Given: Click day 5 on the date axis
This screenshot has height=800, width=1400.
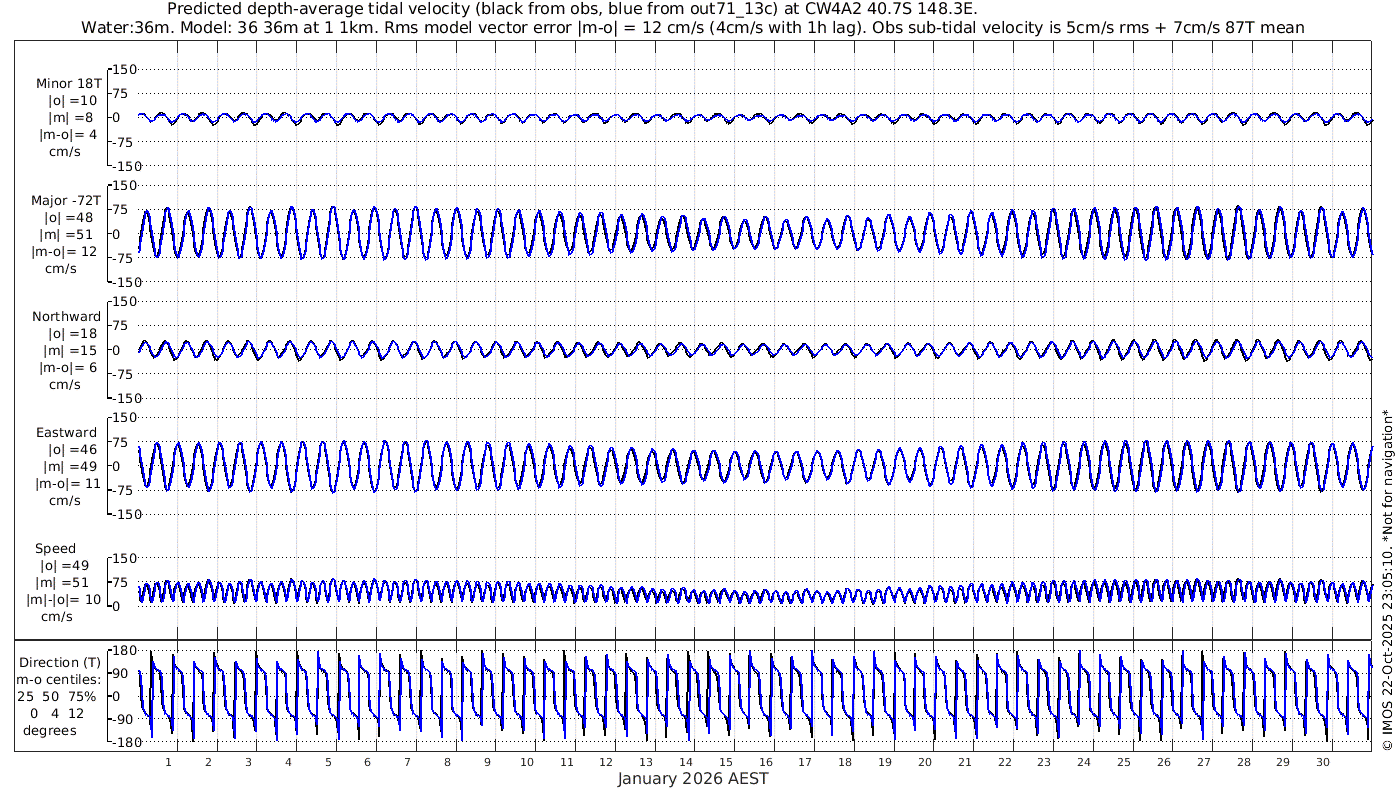Looking at the screenshot, I should 327,762.
